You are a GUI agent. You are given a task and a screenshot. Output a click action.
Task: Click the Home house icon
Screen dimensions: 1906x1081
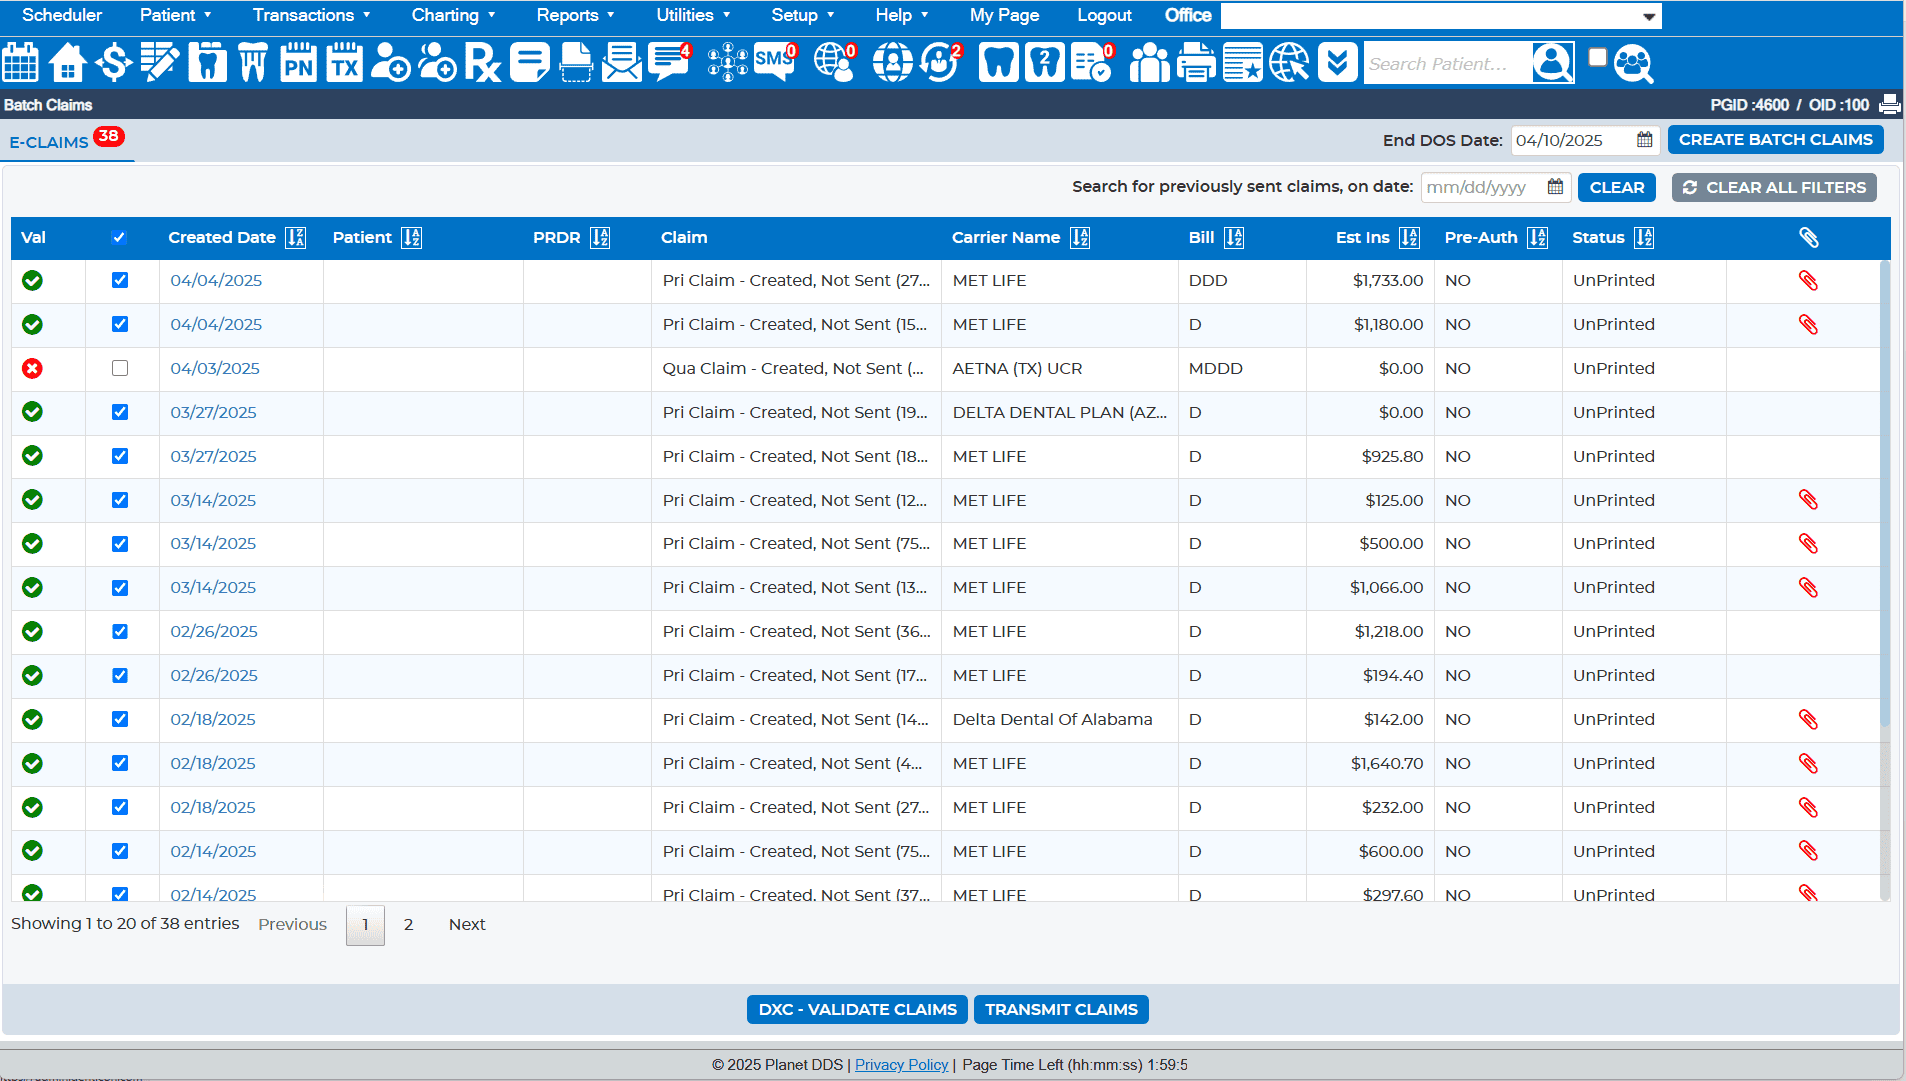pyautogui.click(x=67, y=63)
